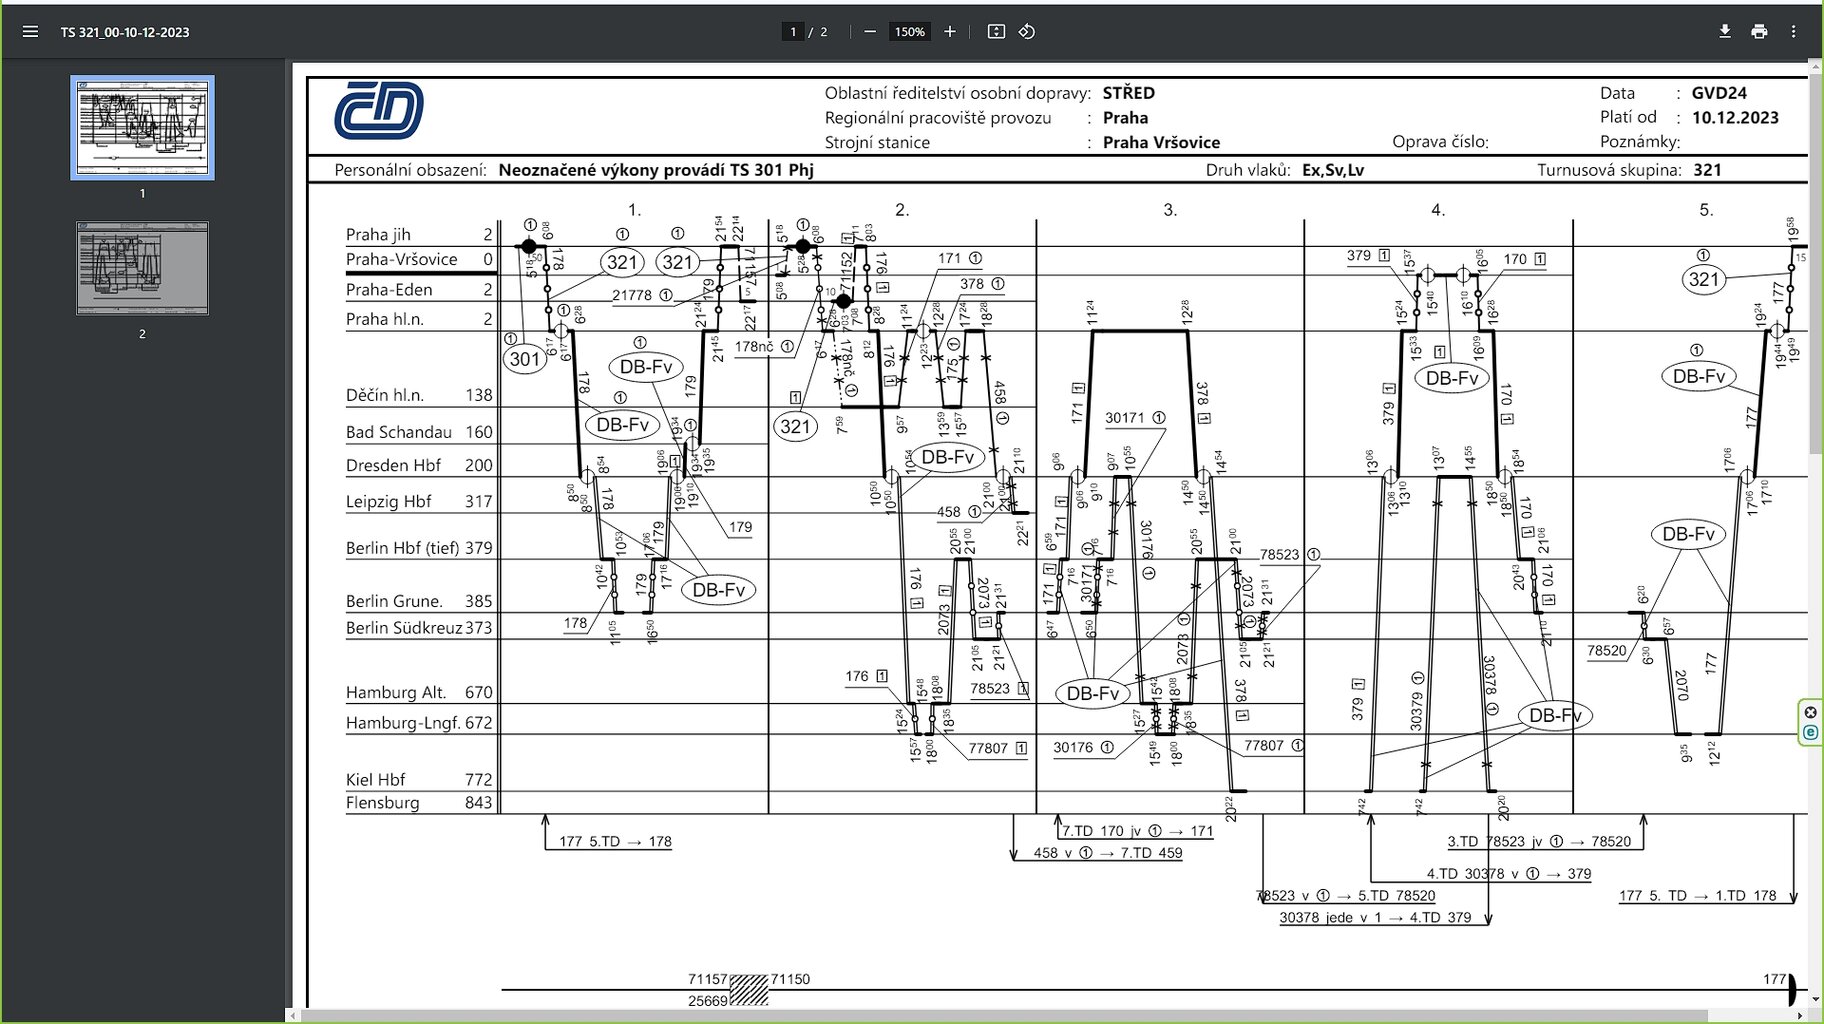This screenshot has width=1824, height=1024.
Task: Click the 'Praha-Eden' station label
Action: point(389,289)
